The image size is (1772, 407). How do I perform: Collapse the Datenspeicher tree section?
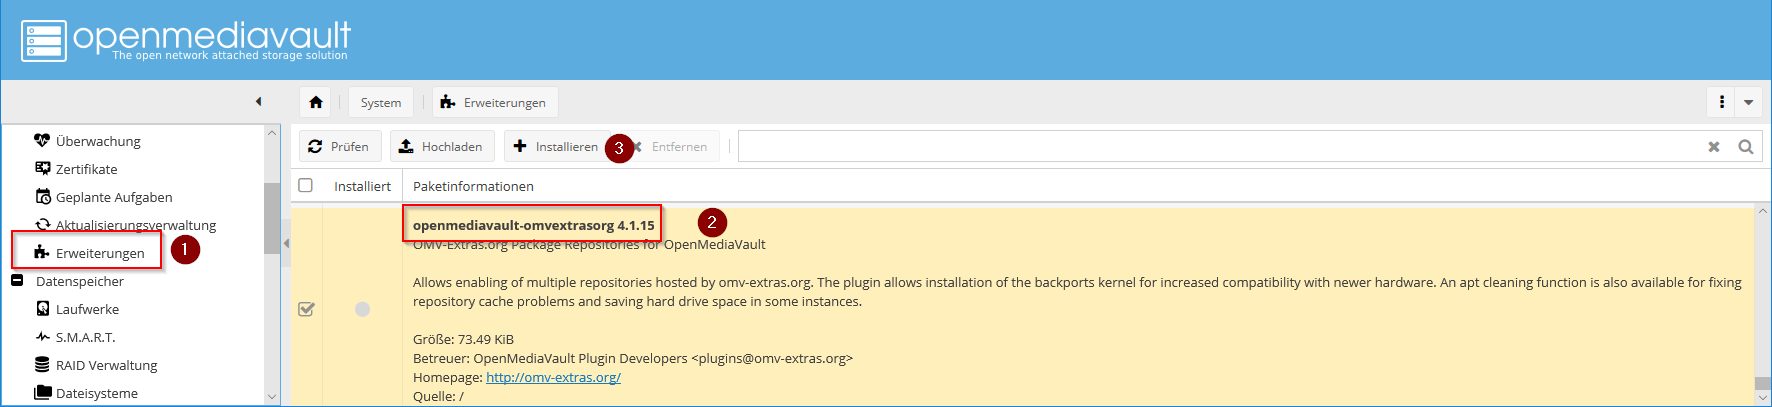click(x=17, y=281)
